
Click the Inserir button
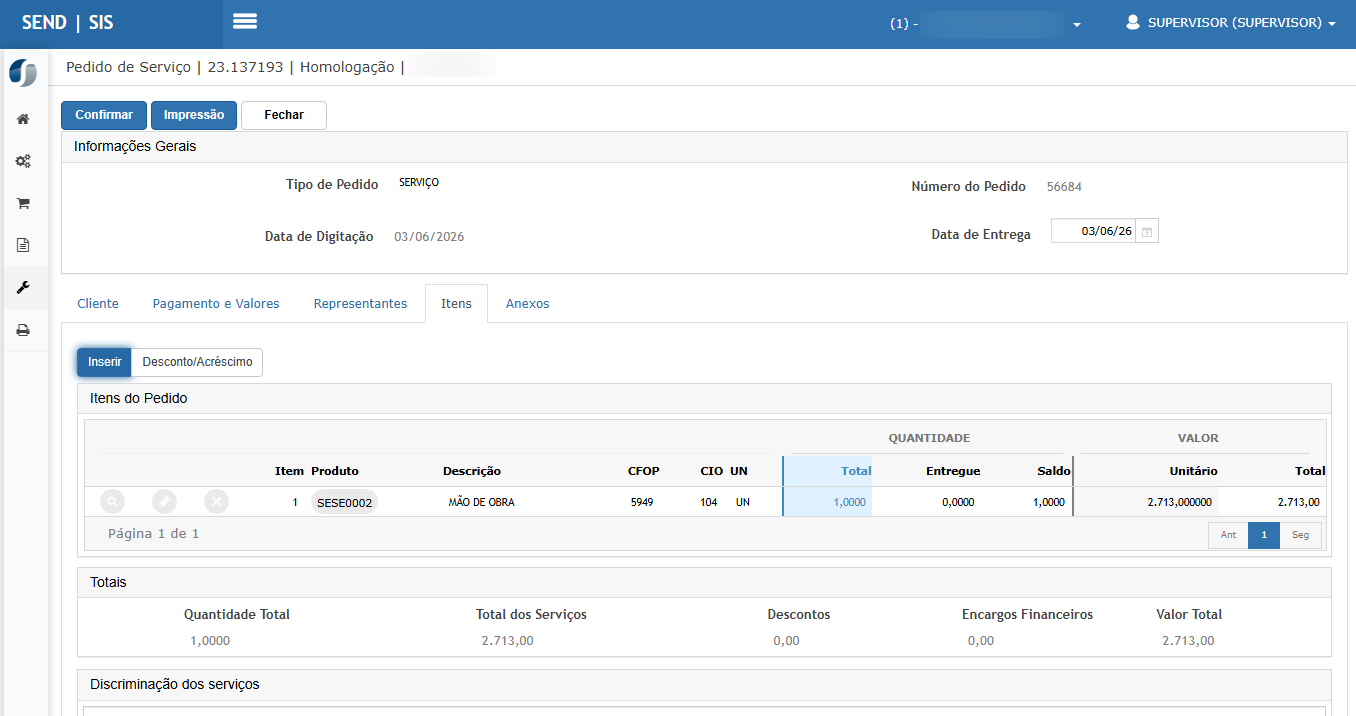click(104, 362)
